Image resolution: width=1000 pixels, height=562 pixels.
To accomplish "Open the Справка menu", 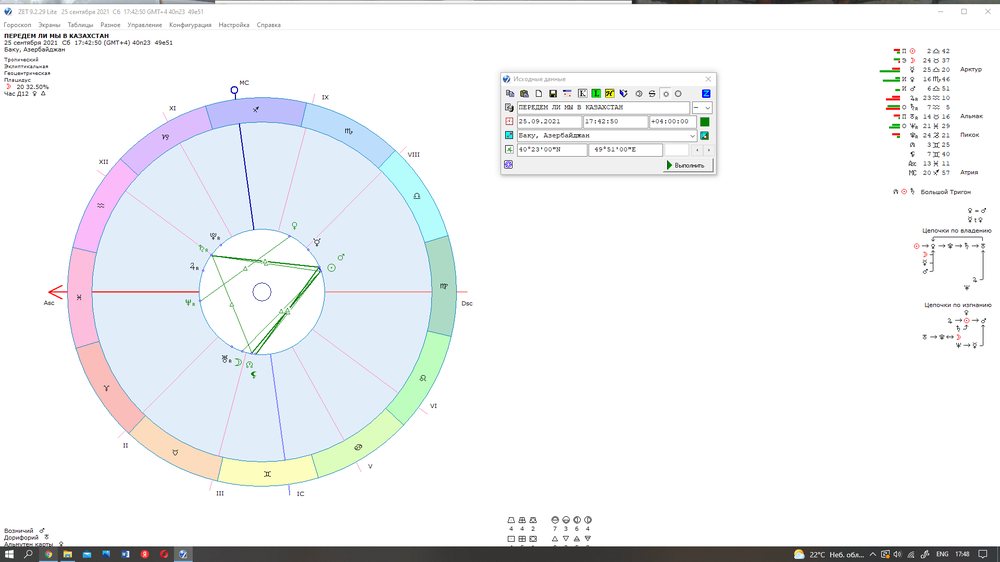I will click(268, 25).
